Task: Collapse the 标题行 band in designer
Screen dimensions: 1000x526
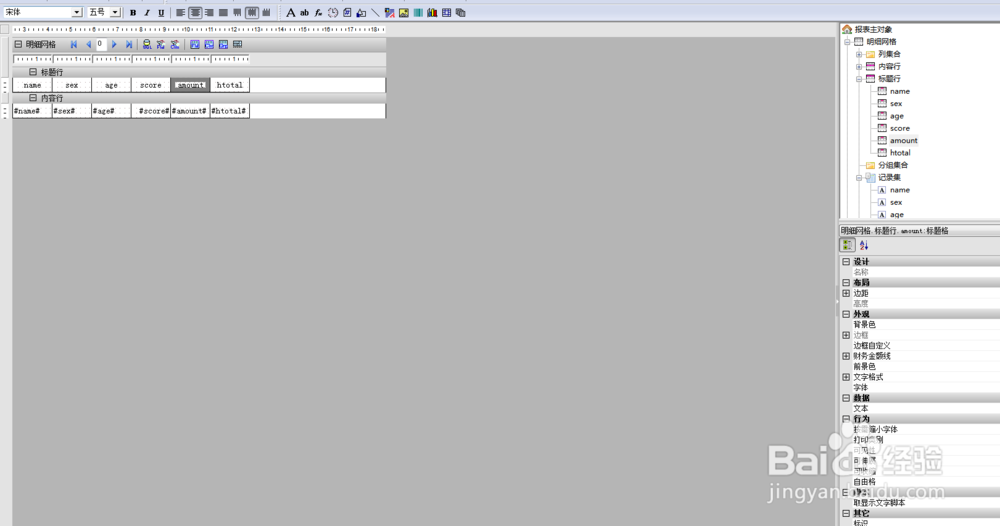Action: pyautogui.click(x=33, y=72)
